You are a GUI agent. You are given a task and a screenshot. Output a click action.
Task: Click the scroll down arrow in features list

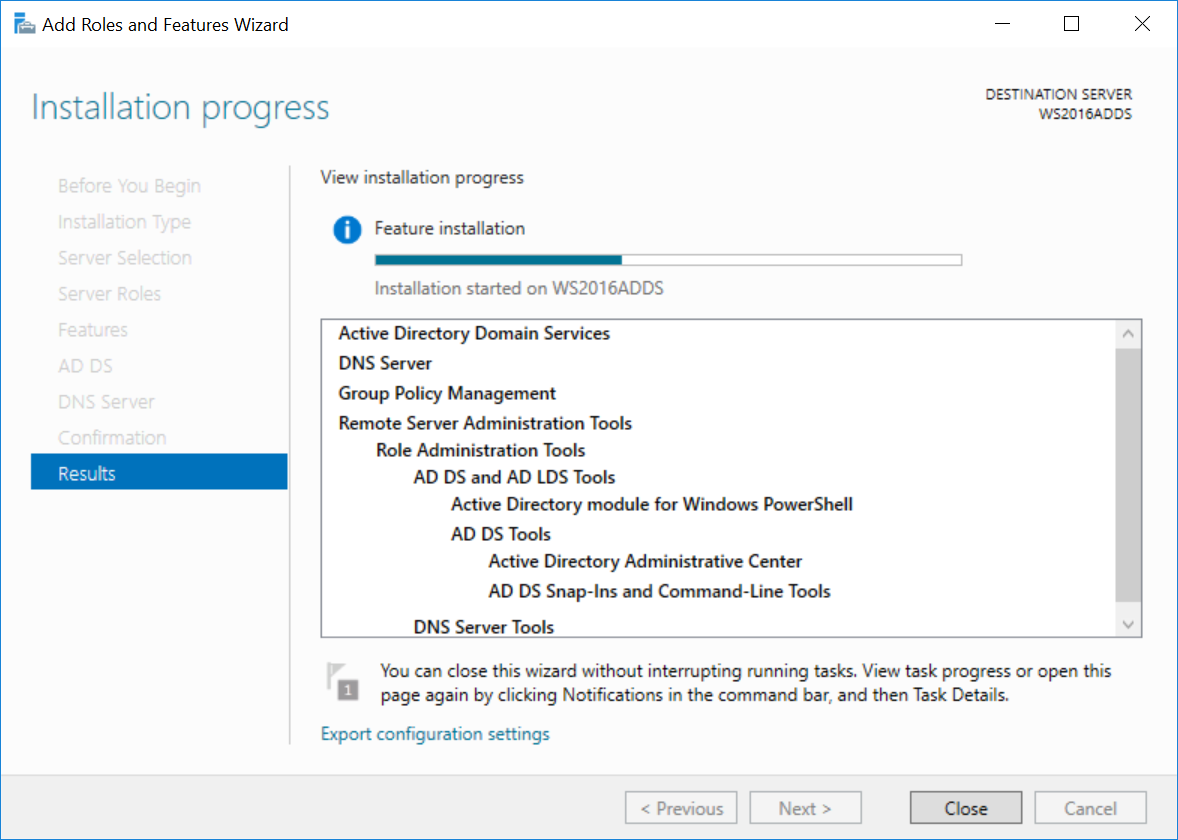[x=1128, y=624]
